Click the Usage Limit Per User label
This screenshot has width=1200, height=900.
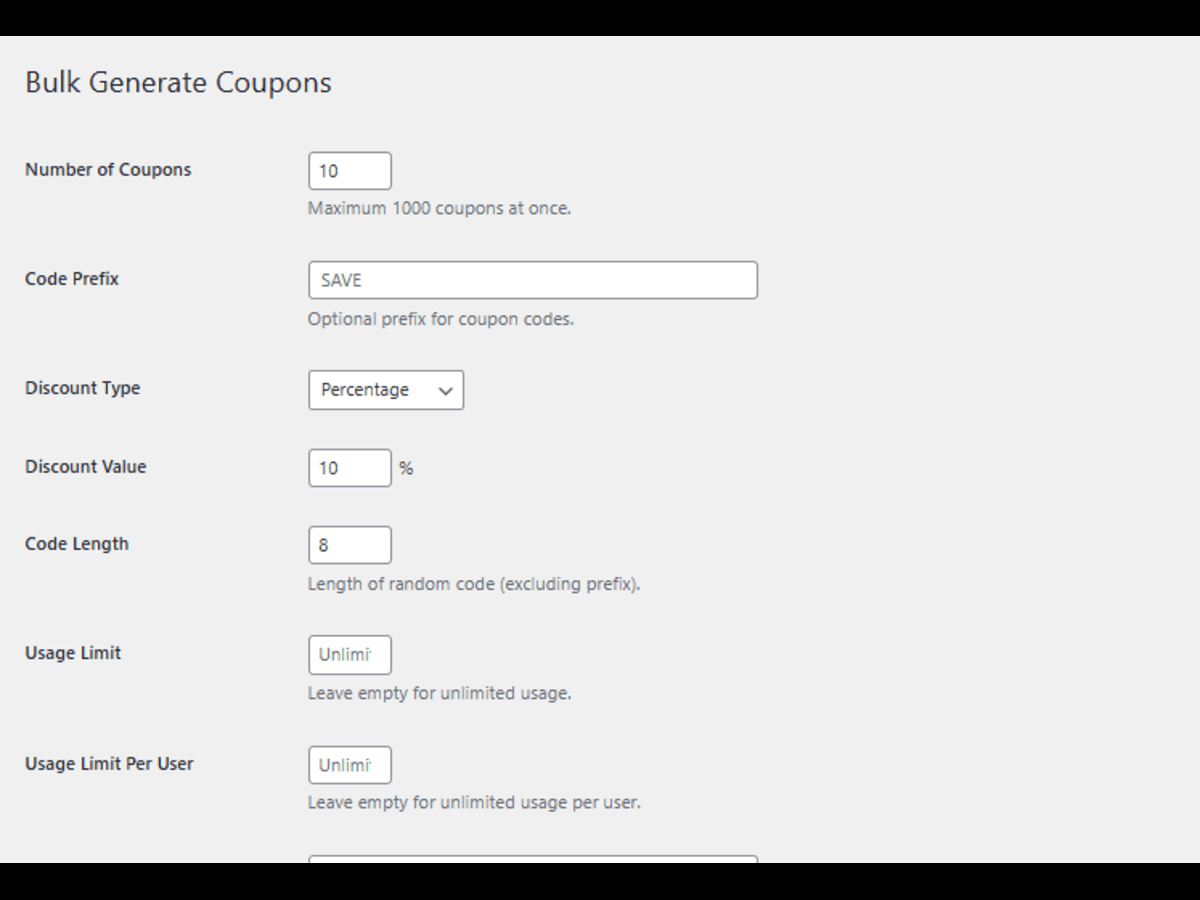coord(109,764)
